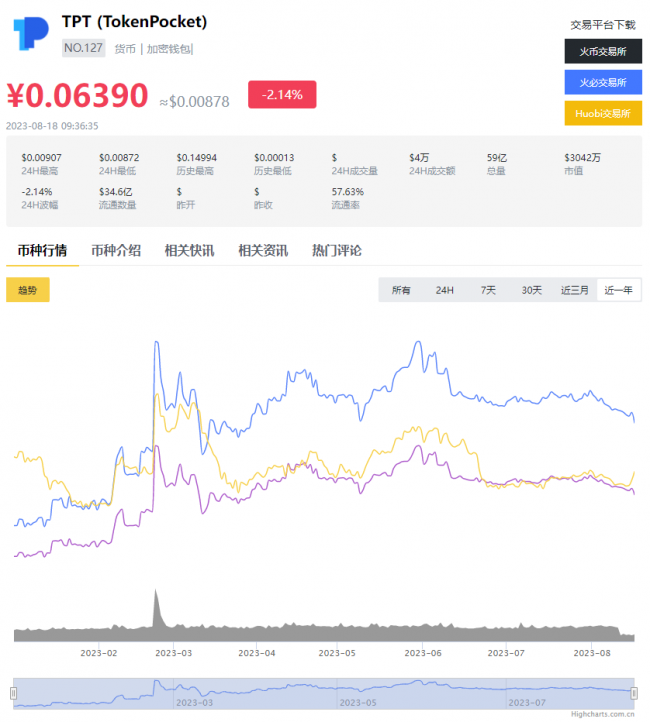Click the -2.14% 24H波幅 value
The image size is (650, 722).
point(37,192)
